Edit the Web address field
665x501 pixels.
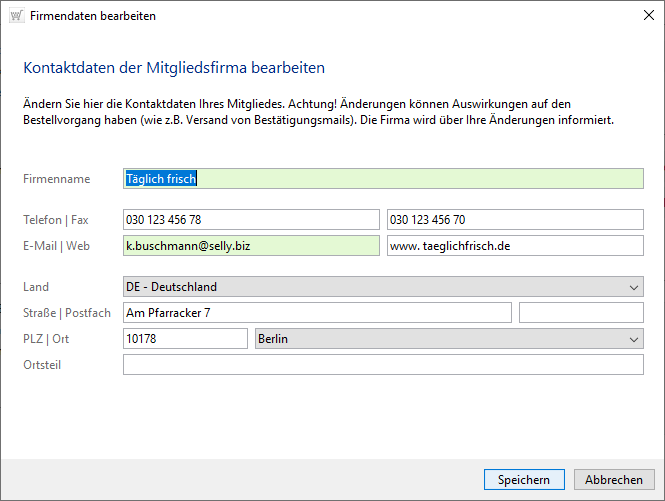coord(514,246)
